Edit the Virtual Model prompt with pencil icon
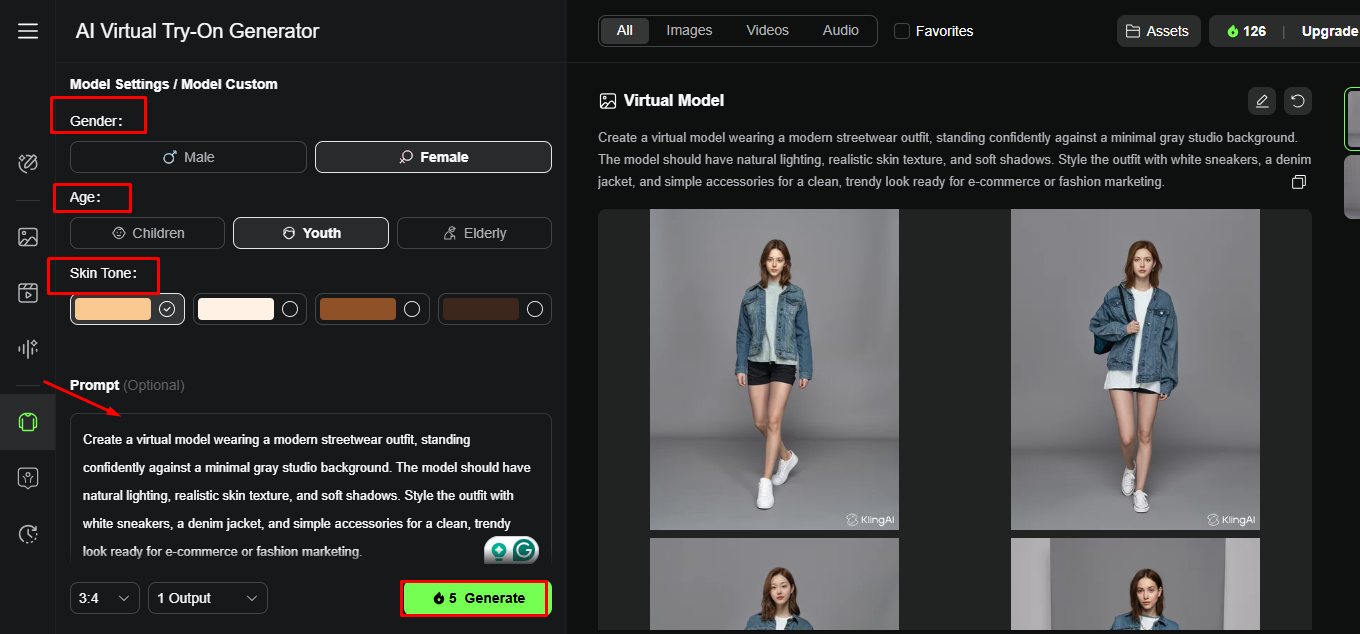The width and height of the screenshot is (1360, 634). coord(1262,101)
